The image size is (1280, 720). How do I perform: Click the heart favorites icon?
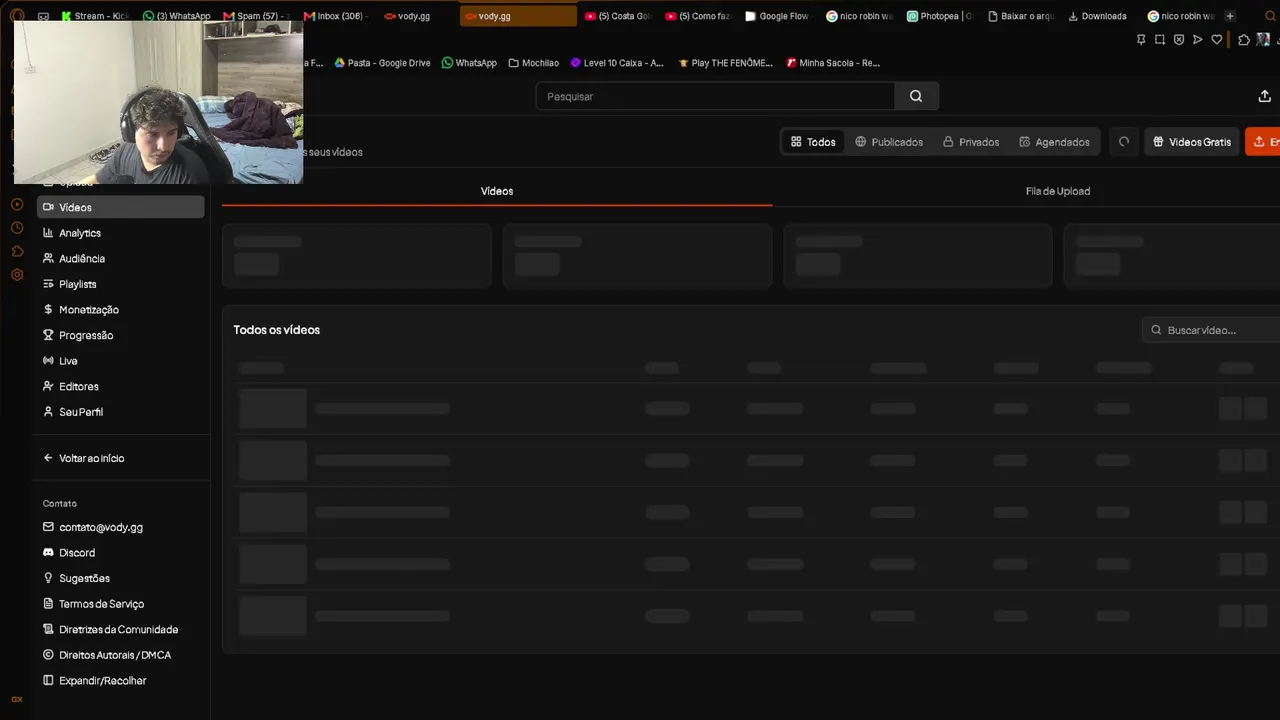[1217, 40]
